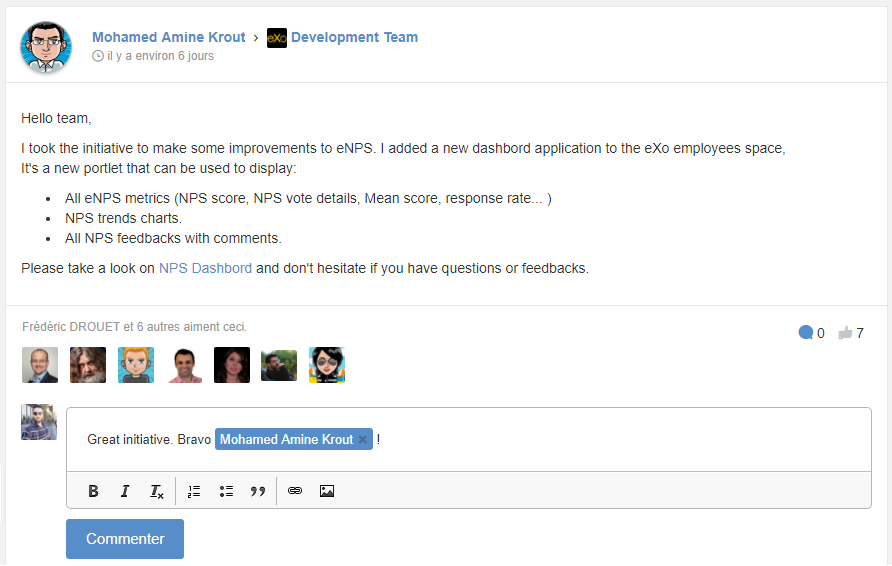
Task: Submit with the Commenter button
Action: tap(125, 539)
